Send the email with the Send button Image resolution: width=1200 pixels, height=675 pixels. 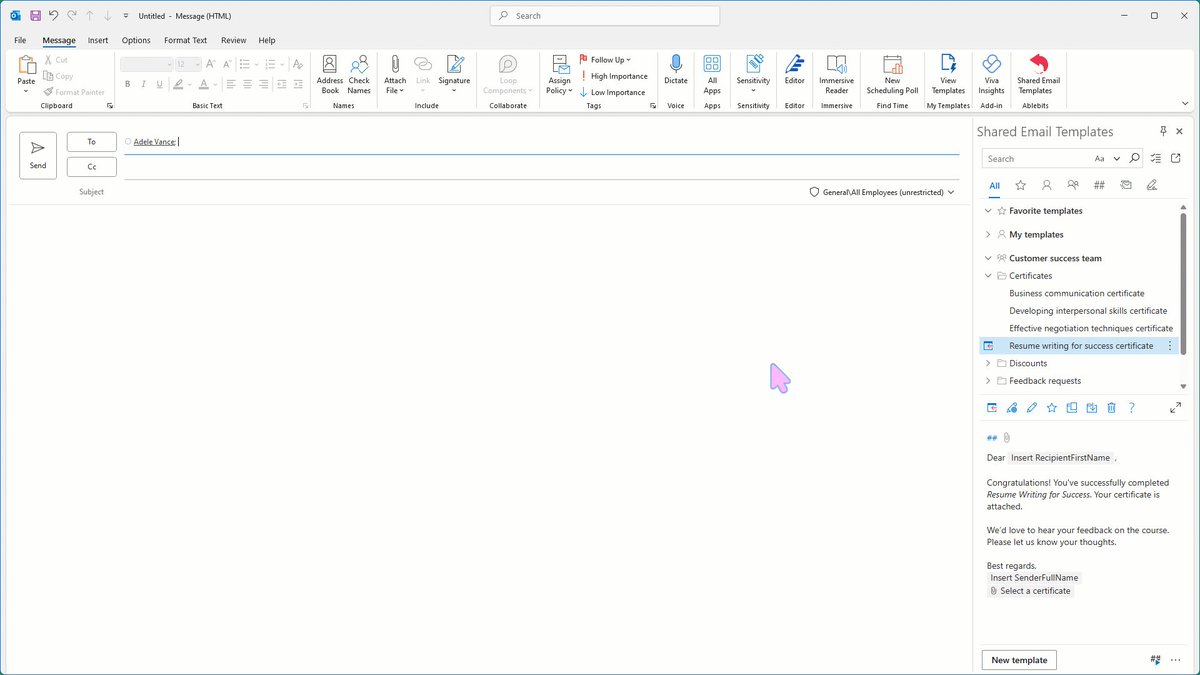38,155
